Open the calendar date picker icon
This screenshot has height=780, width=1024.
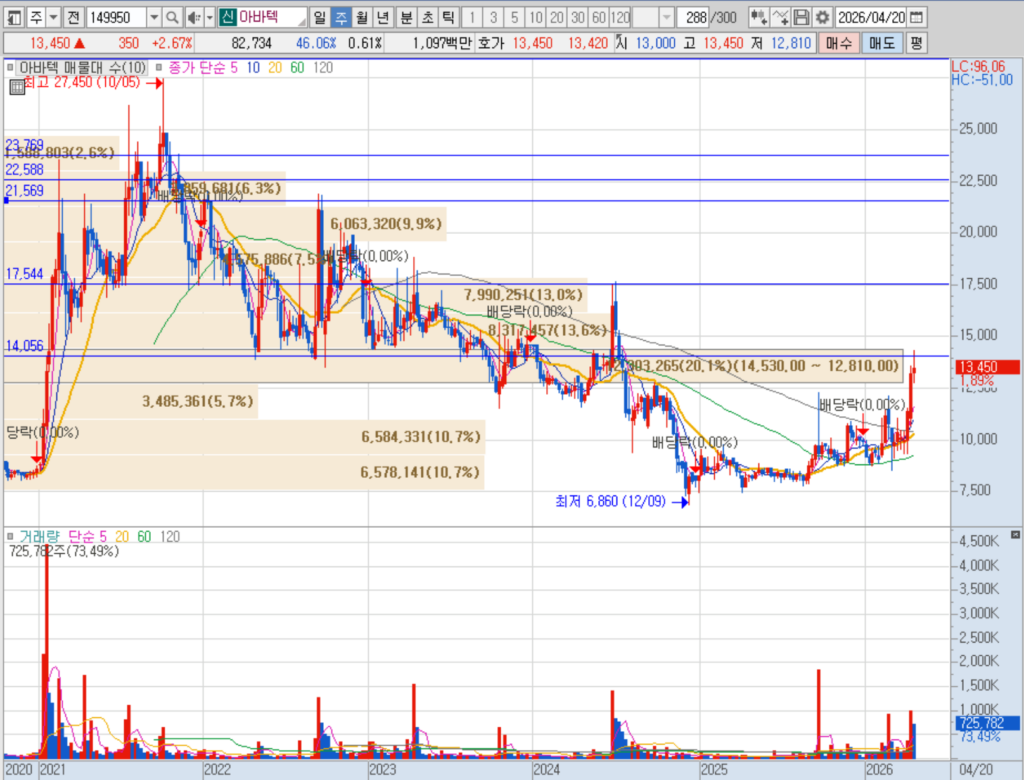917,17
